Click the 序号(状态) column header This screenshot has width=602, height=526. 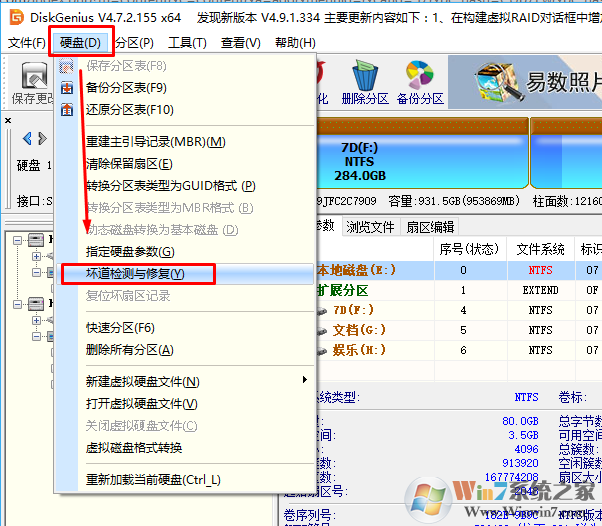(x=469, y=250)
